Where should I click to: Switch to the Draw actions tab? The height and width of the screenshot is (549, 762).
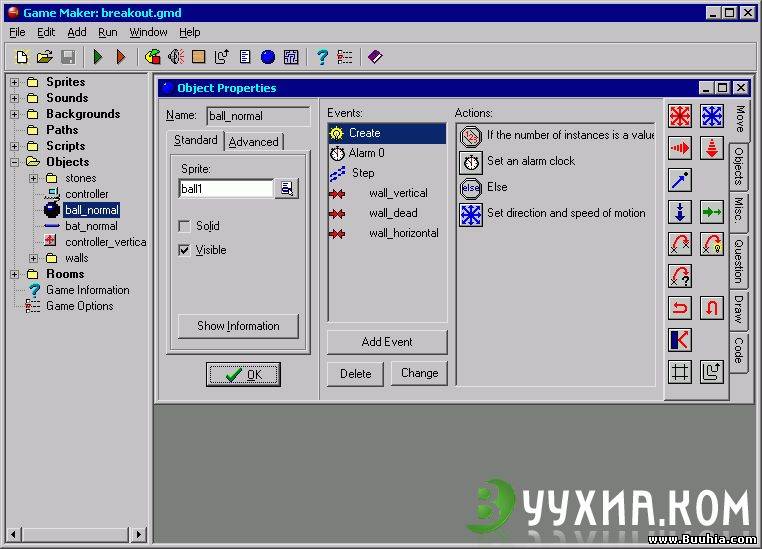click(738, 309)
